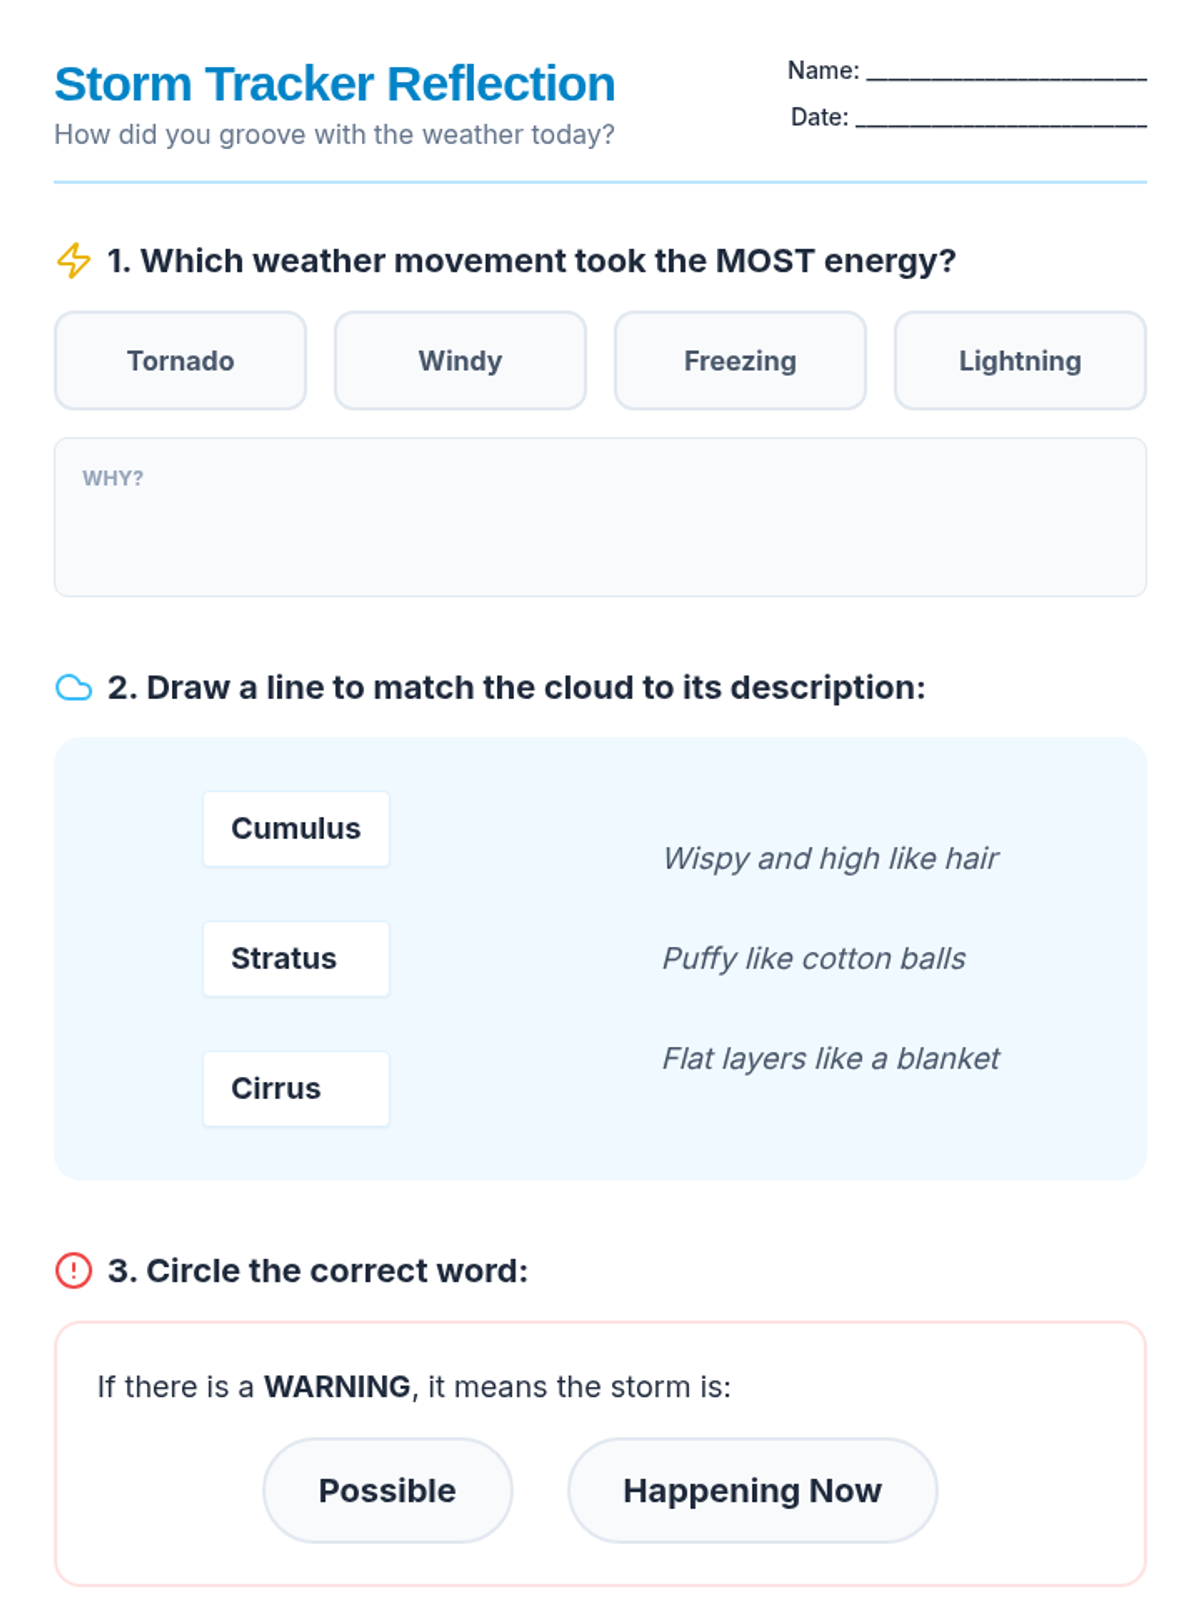Screen dimensions: 1200x1600
Task: Select the Tornado answer option
Action: tap(180, 360)
